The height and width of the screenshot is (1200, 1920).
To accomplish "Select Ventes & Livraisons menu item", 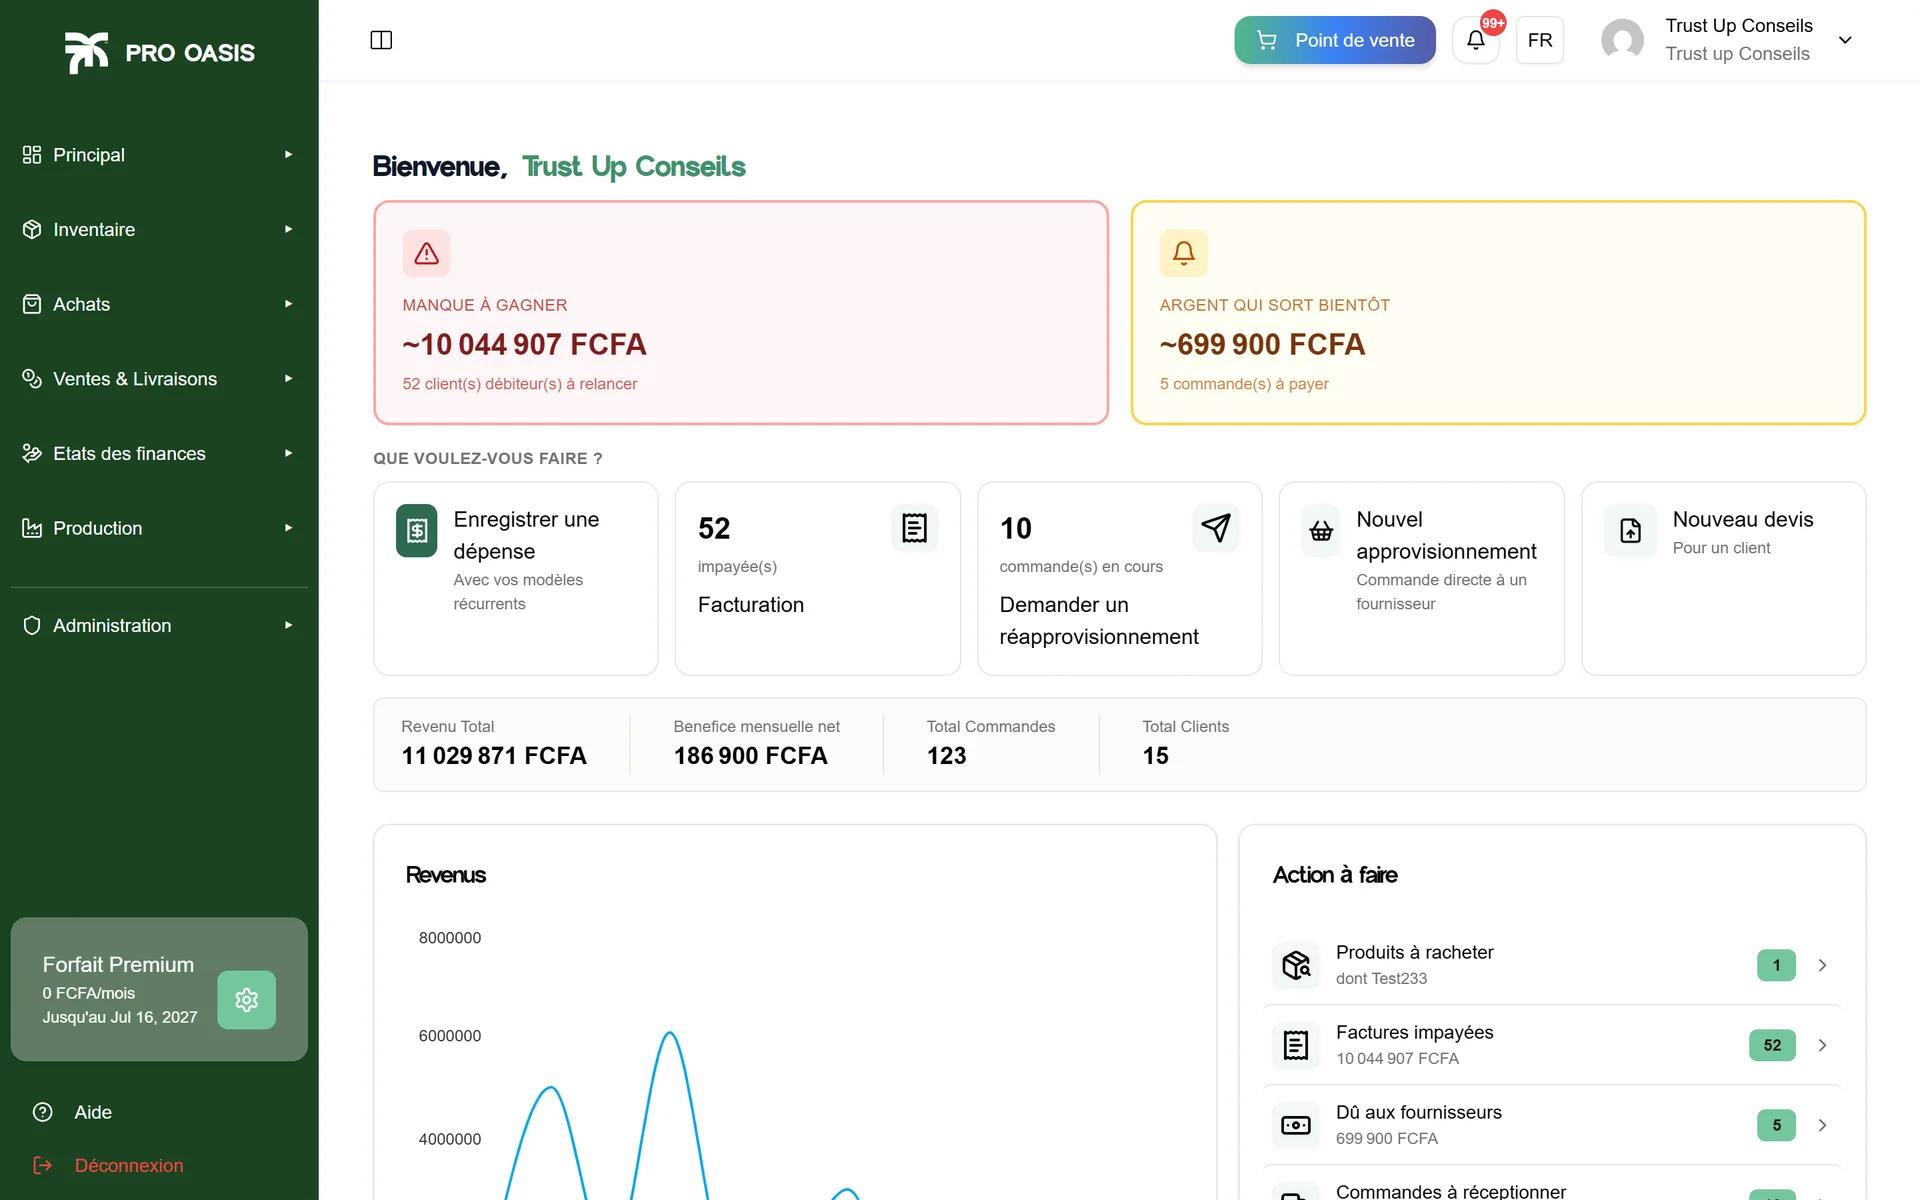I will pos(159,379).
